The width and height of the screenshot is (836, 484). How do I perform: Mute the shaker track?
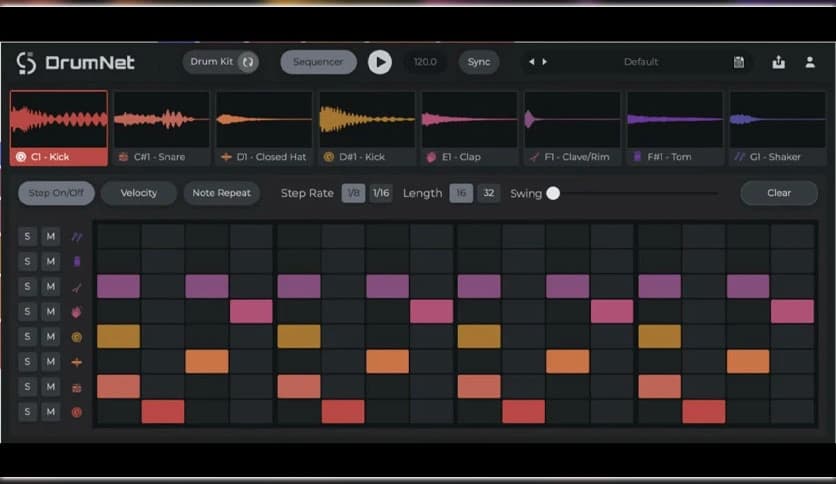(51, 236)
